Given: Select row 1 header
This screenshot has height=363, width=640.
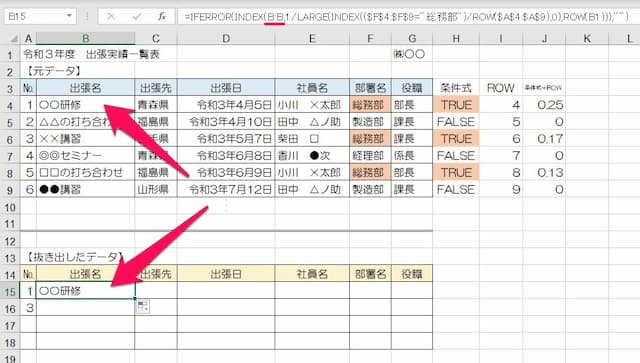Looking at the screenshot, I should [10, 54].
